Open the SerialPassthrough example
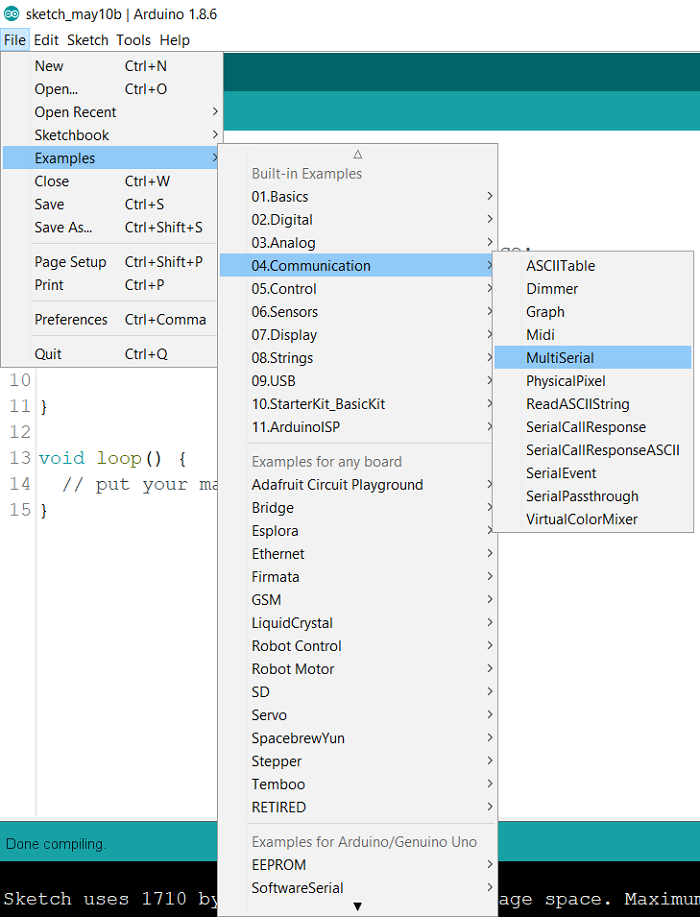Viewport: 700px width, 917px height. click(582, 496)
